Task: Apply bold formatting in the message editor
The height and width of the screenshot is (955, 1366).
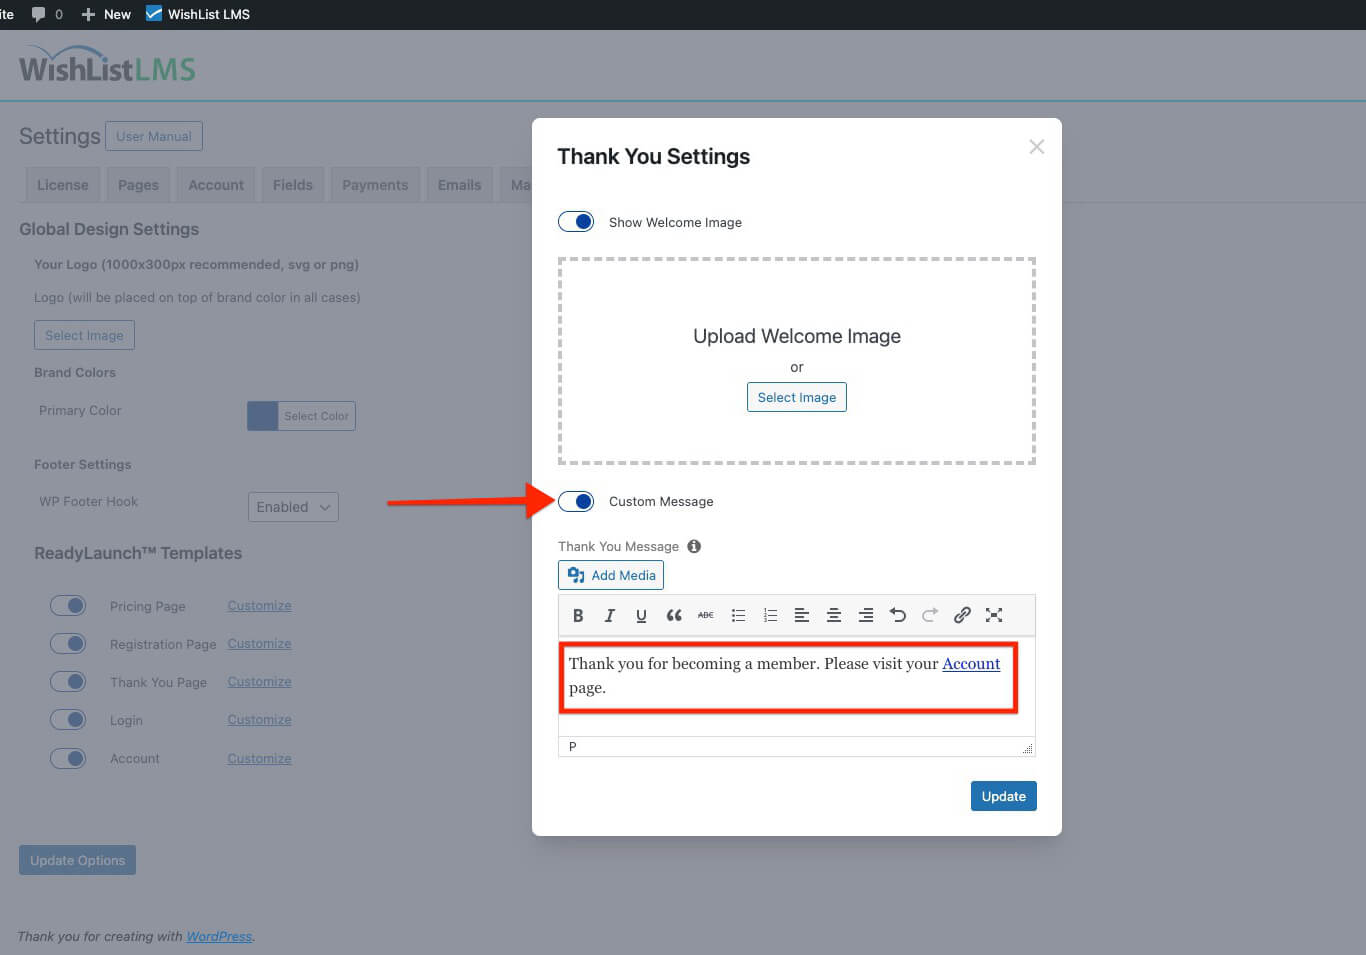Action: coord(578,615)
